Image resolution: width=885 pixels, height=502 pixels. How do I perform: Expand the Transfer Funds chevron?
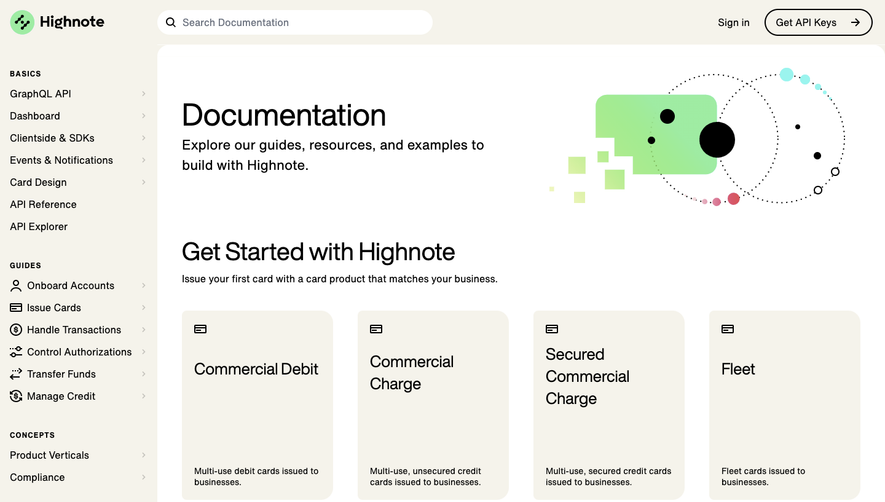(143, 374)
